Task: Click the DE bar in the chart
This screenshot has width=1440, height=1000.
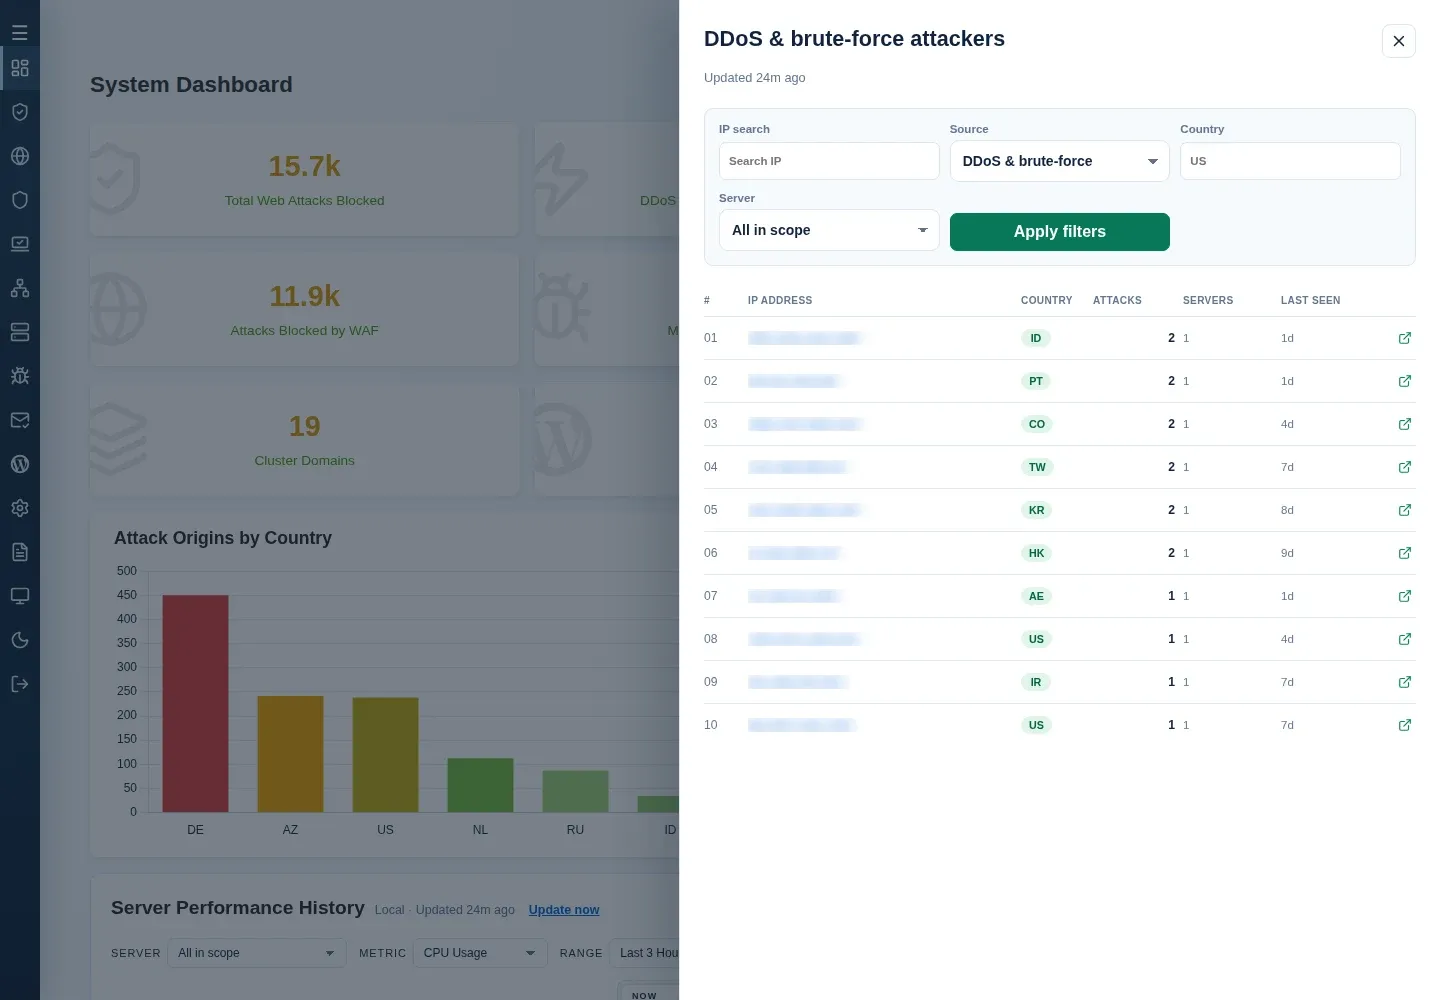Action: coord(195,704)
